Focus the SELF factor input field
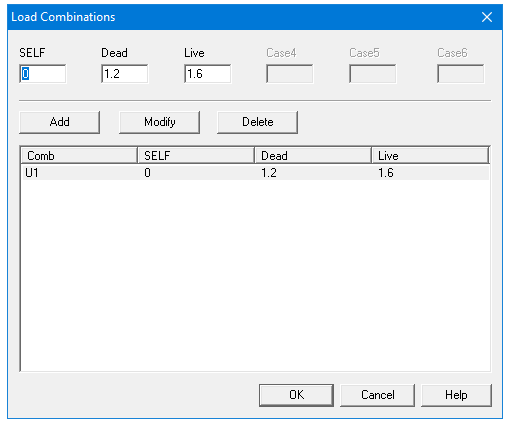510x426 pixels. 43,74
